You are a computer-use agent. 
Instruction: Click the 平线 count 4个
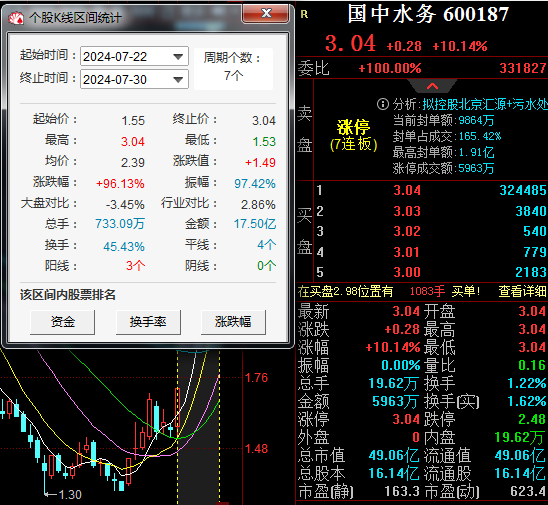(266, 245)
